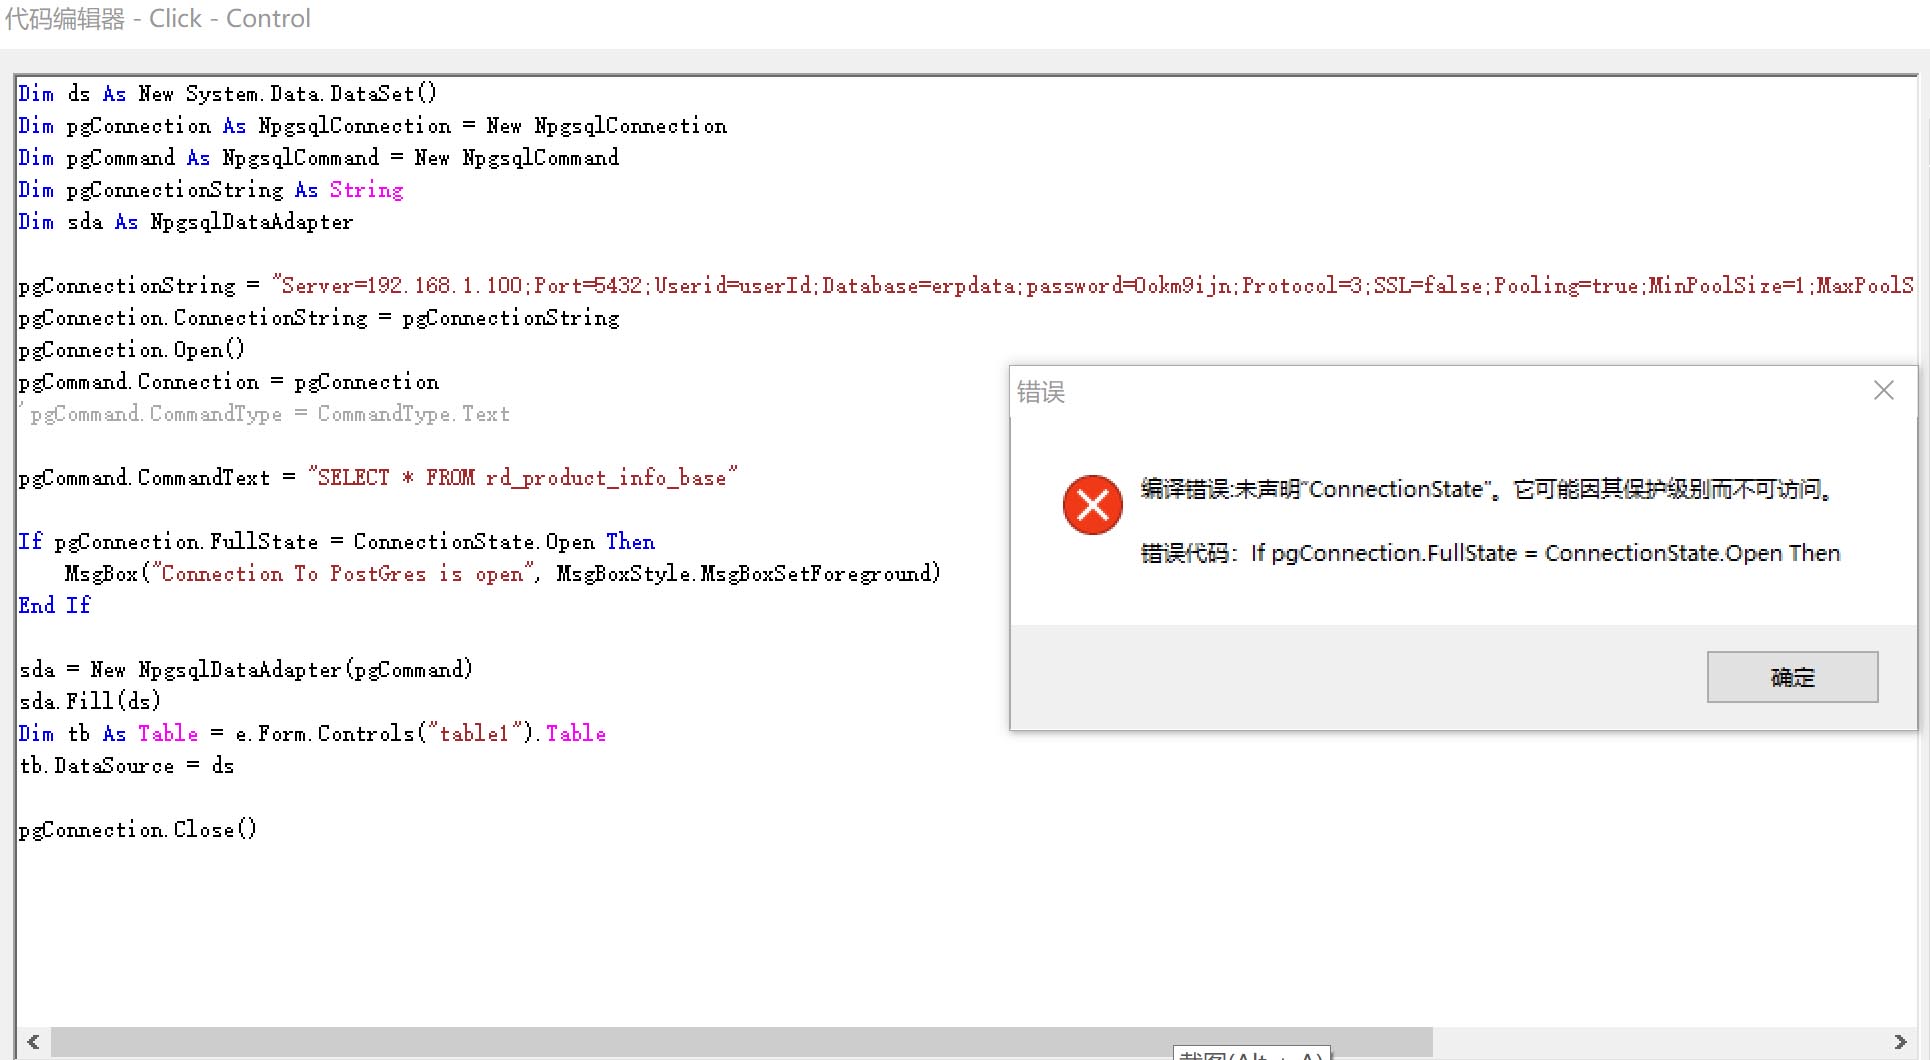The height and width of the screenshot is (1060, 1930).
Task: Click the line declaring pgCommand As NpgsqlCommand
Action: click(x=319, y=158)
